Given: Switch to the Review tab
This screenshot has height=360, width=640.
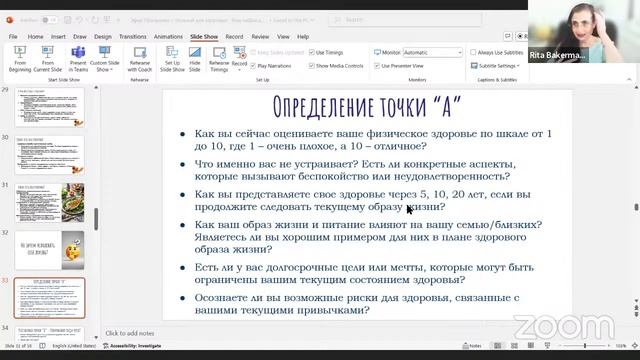Looking at the screenshot, I should tap(260, 36).
